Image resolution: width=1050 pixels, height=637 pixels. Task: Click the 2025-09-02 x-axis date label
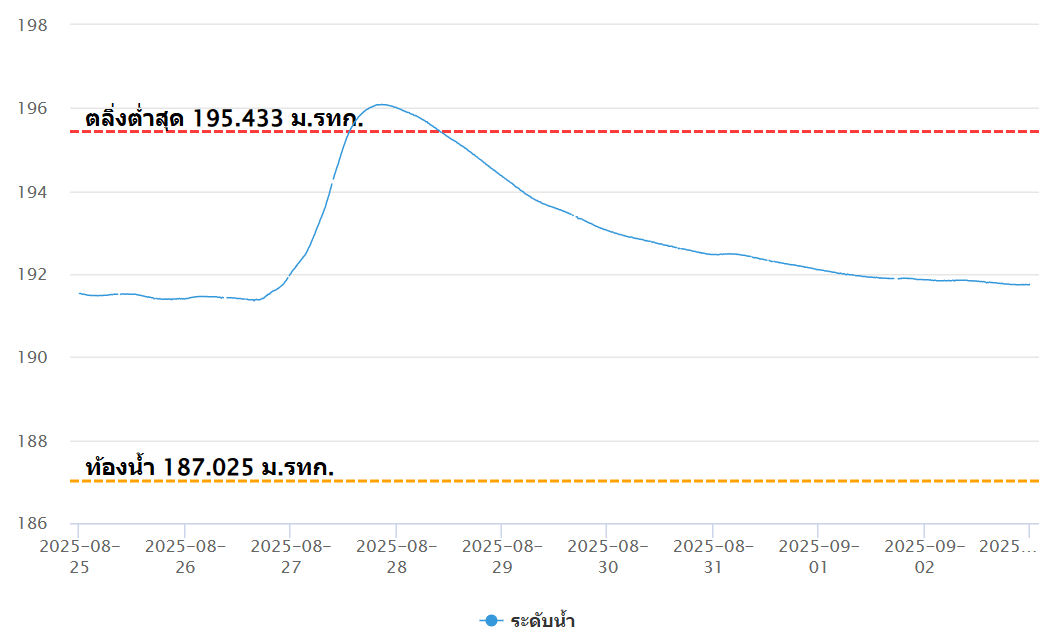click(x=924, y=556)
